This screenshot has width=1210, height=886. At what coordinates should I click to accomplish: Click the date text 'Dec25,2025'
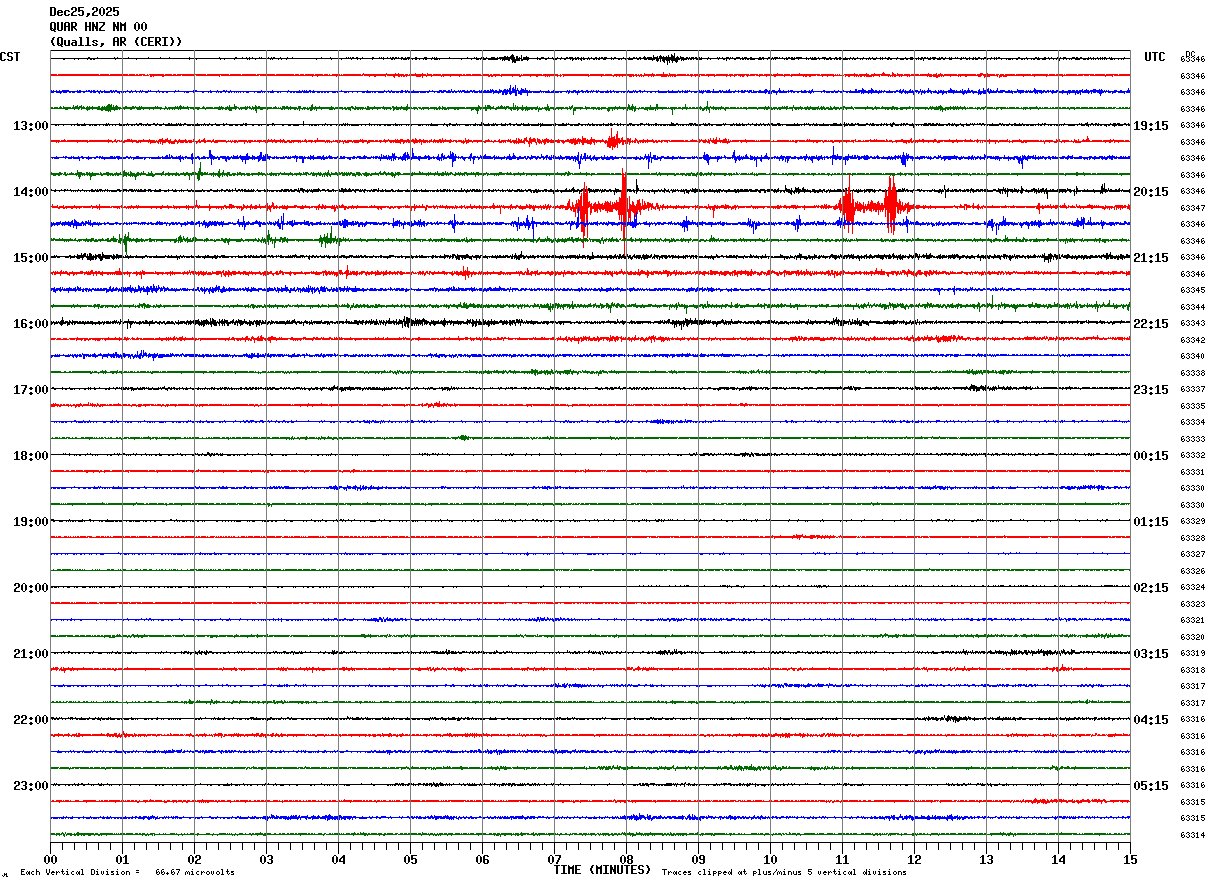[84, 12]
